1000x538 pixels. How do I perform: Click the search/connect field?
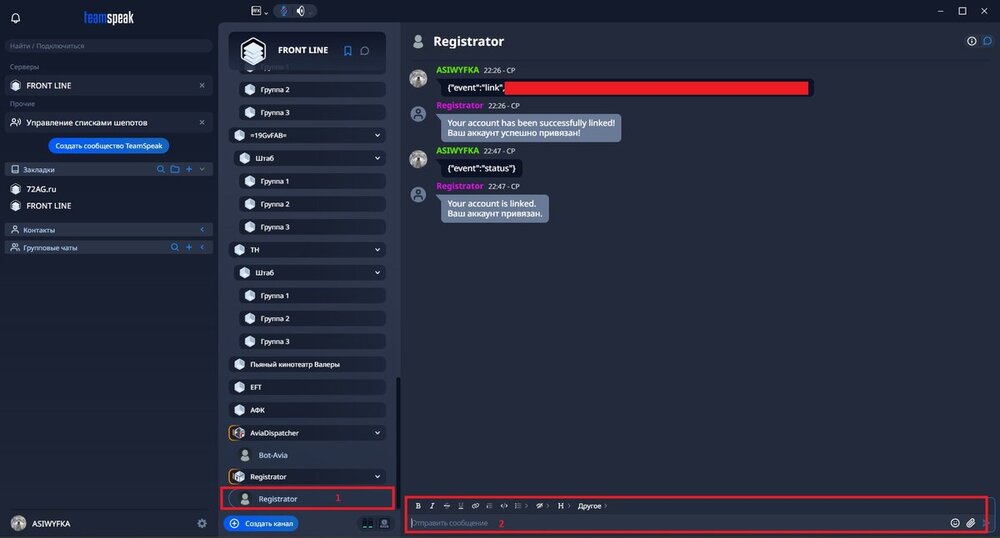coord(108,46)
